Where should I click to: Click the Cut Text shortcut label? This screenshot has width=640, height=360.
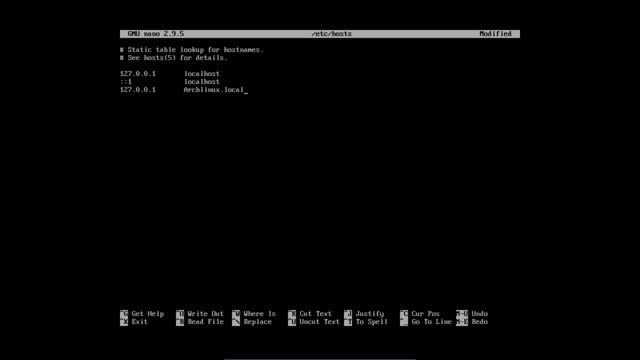click(x=316, y=314)
